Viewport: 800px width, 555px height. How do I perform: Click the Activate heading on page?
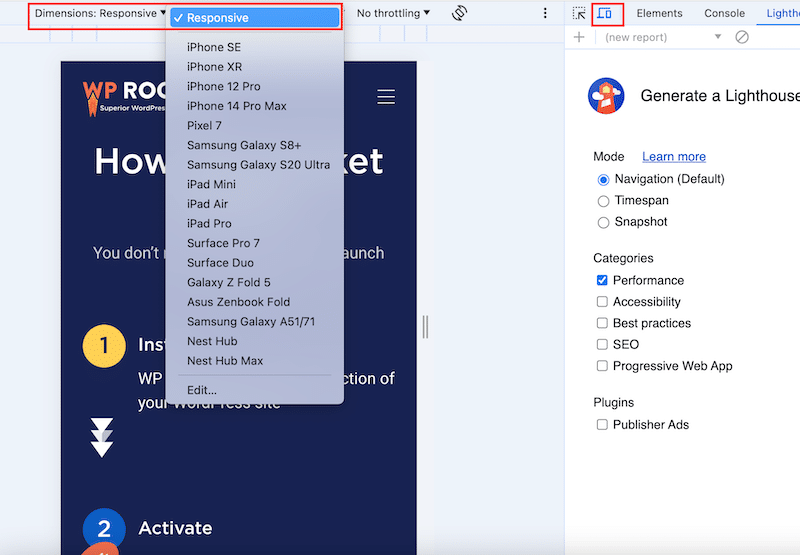pos(175,528)
